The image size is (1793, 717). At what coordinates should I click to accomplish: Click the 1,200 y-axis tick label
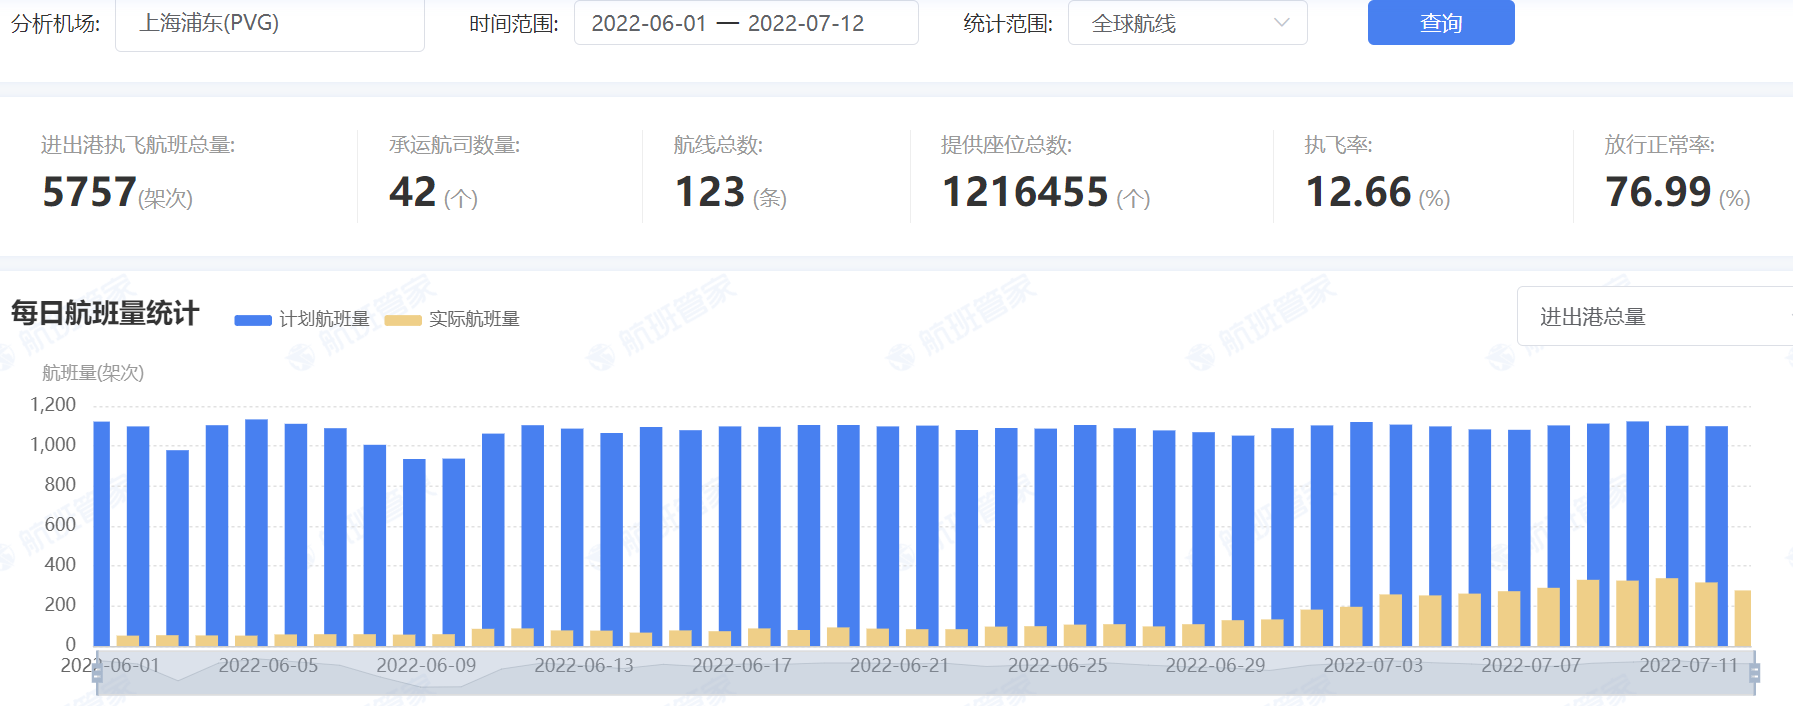click(53, 405)
